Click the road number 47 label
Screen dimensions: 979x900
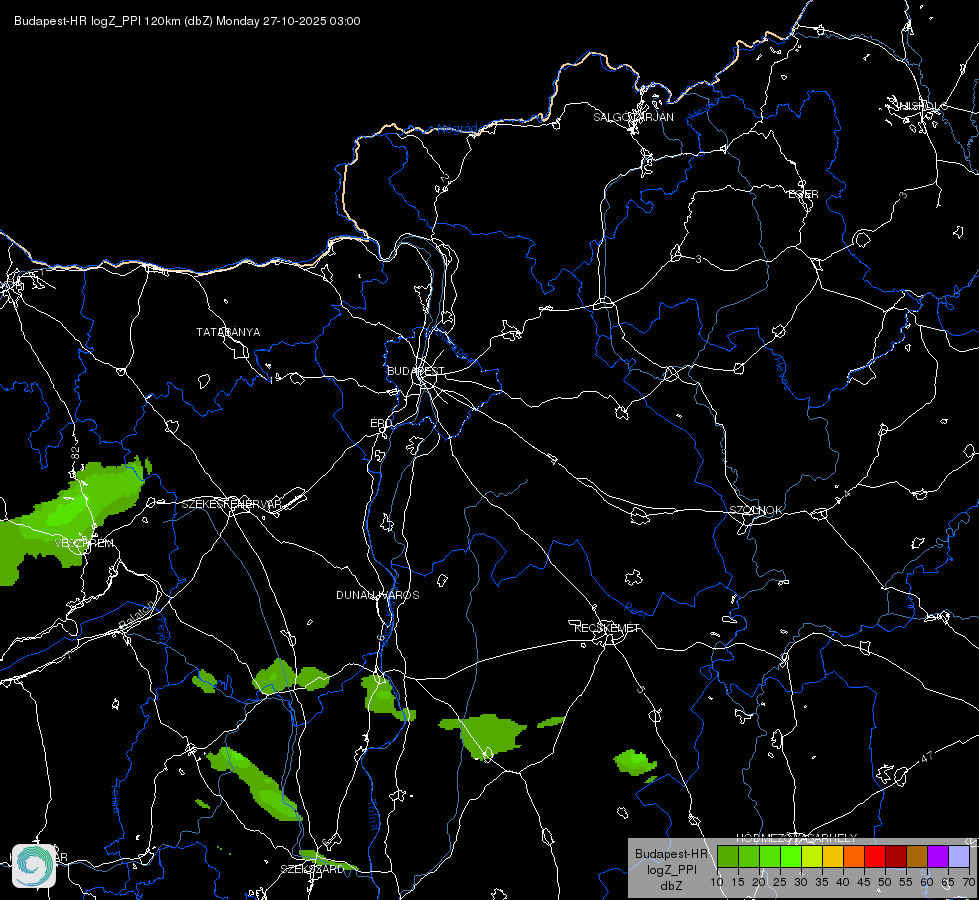tap(927, 757)
